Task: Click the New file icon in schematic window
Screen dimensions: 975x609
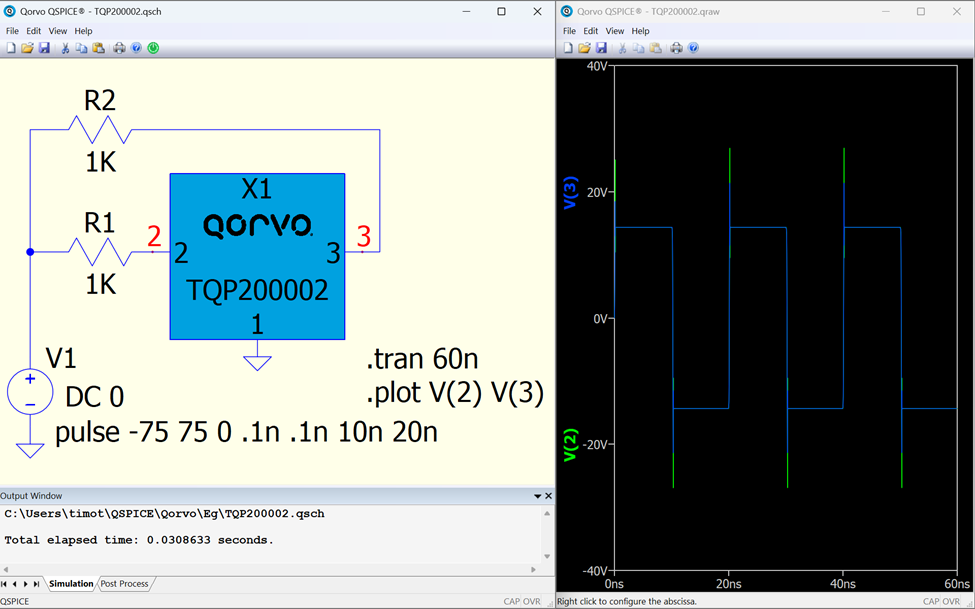Action: tap(11, 48)
